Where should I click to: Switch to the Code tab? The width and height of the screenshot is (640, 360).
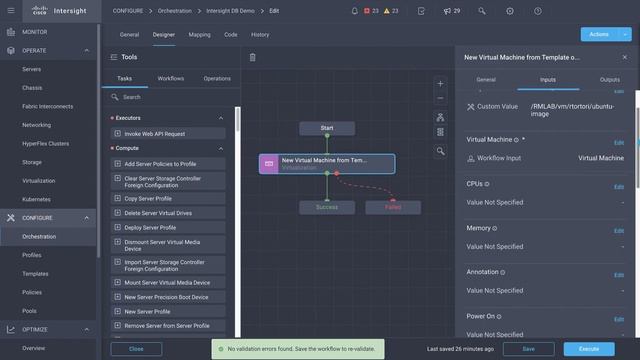click(231, 35)
